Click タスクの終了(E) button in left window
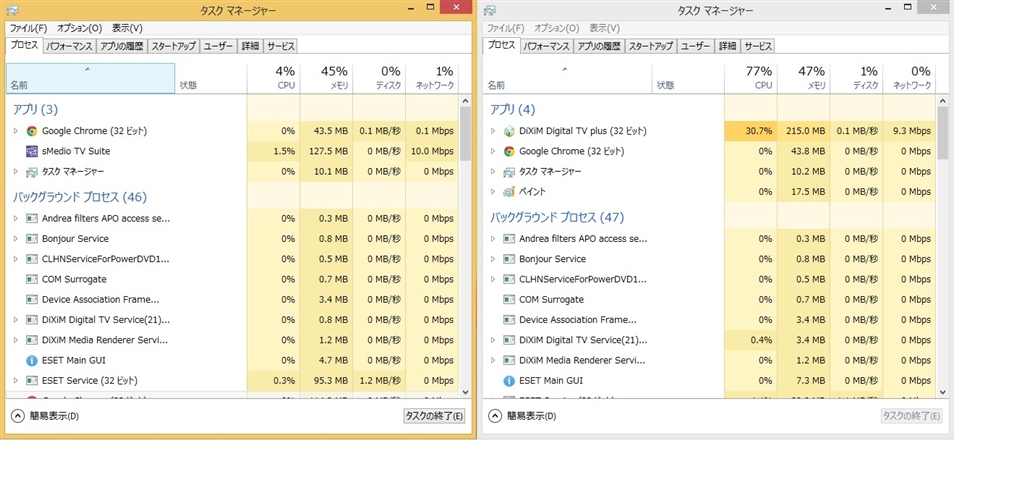This screenshot has width=1024, height=482. [434, 416]
